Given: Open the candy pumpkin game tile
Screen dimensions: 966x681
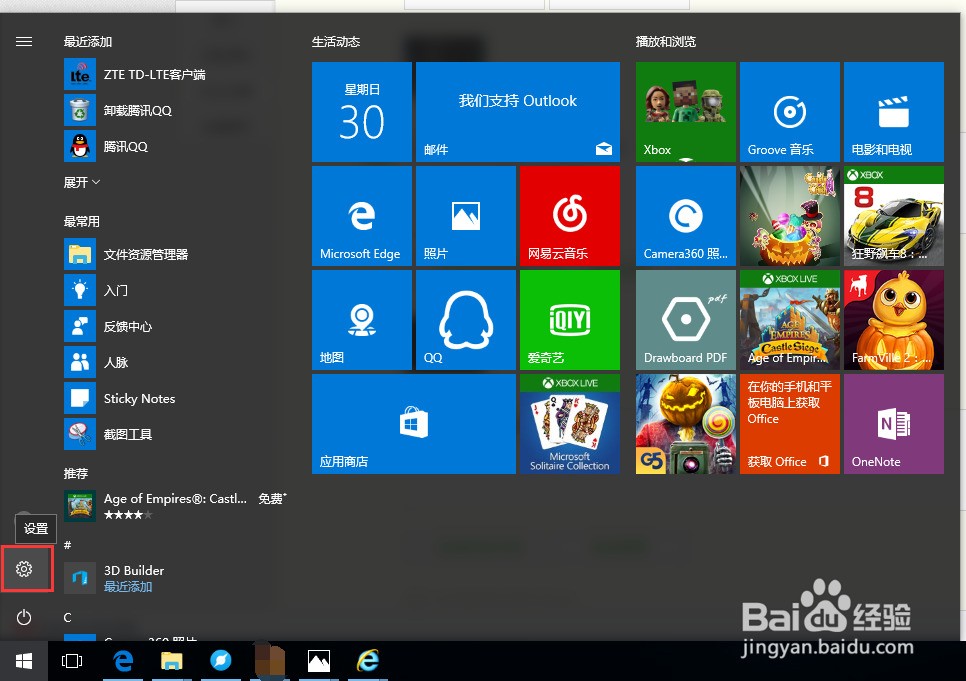Looking at the screenshot, I should click(x=790, y=216).
